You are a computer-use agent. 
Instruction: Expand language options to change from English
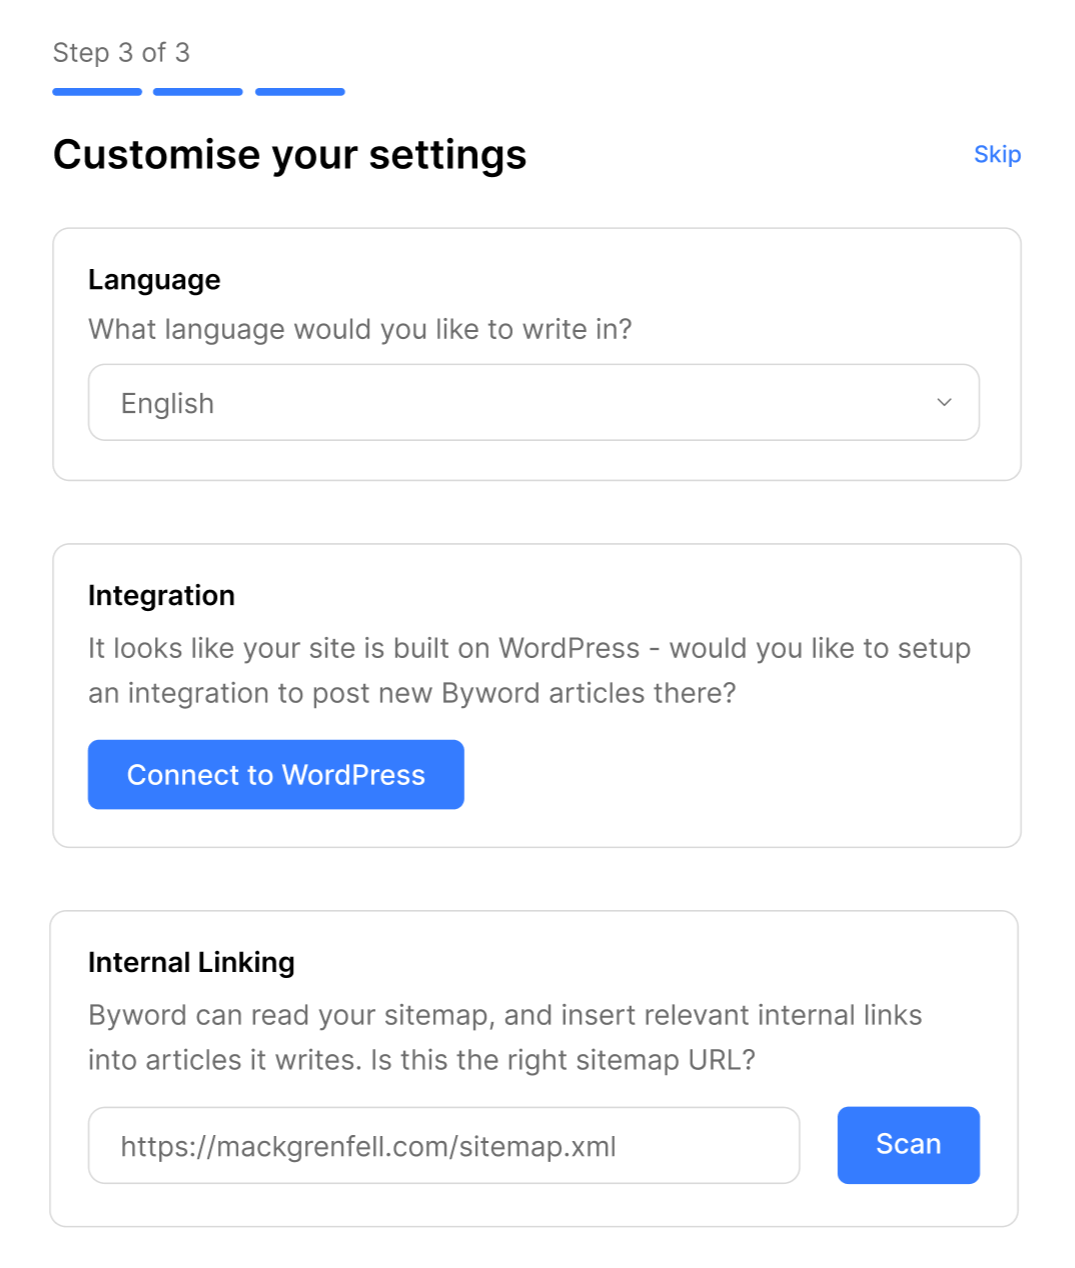[533, 402]
